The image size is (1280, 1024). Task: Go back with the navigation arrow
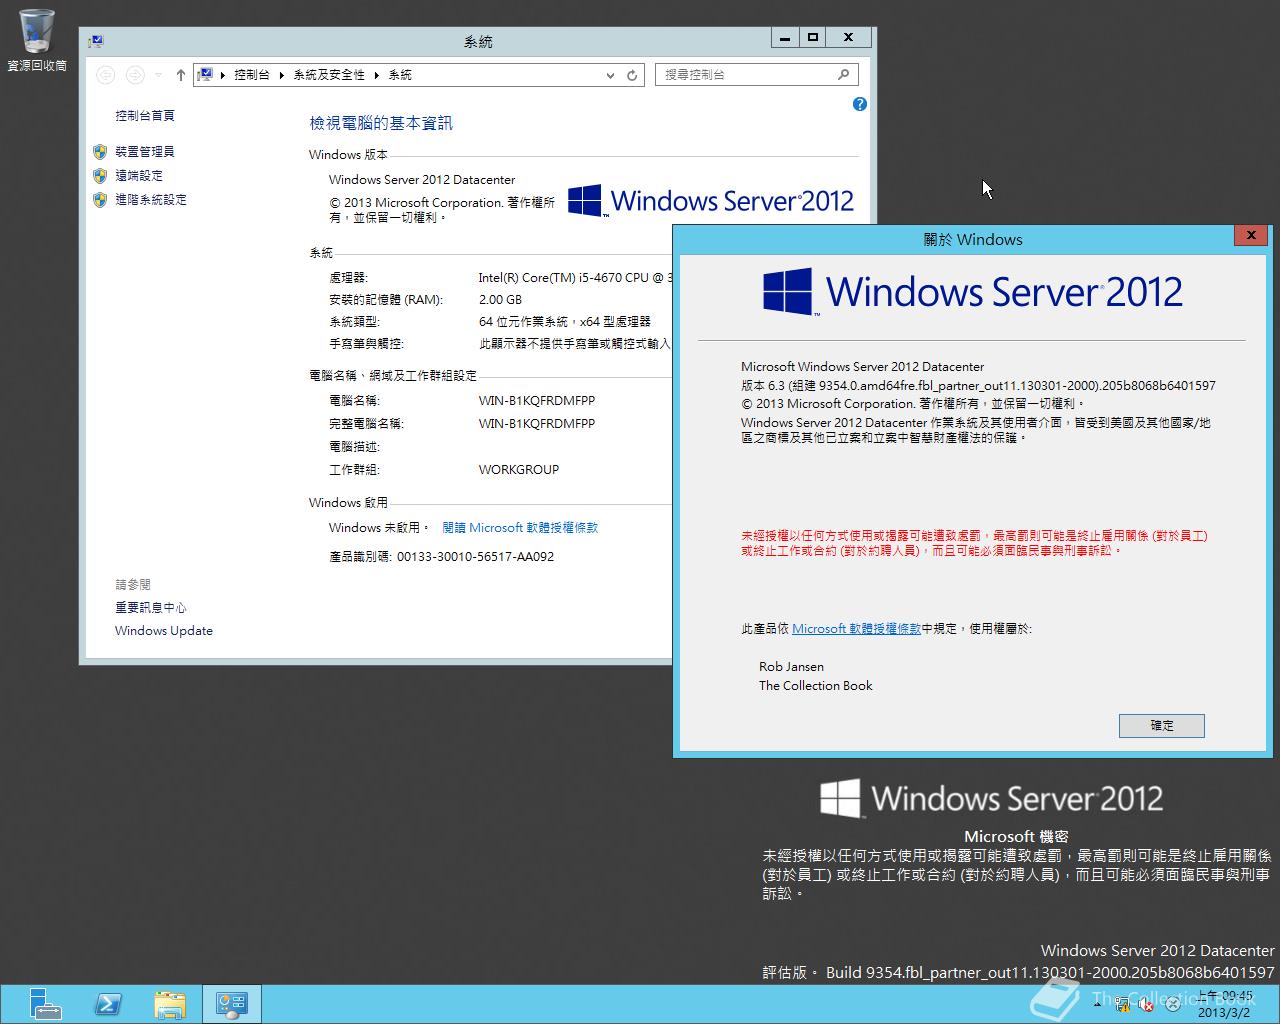(106, 75)
